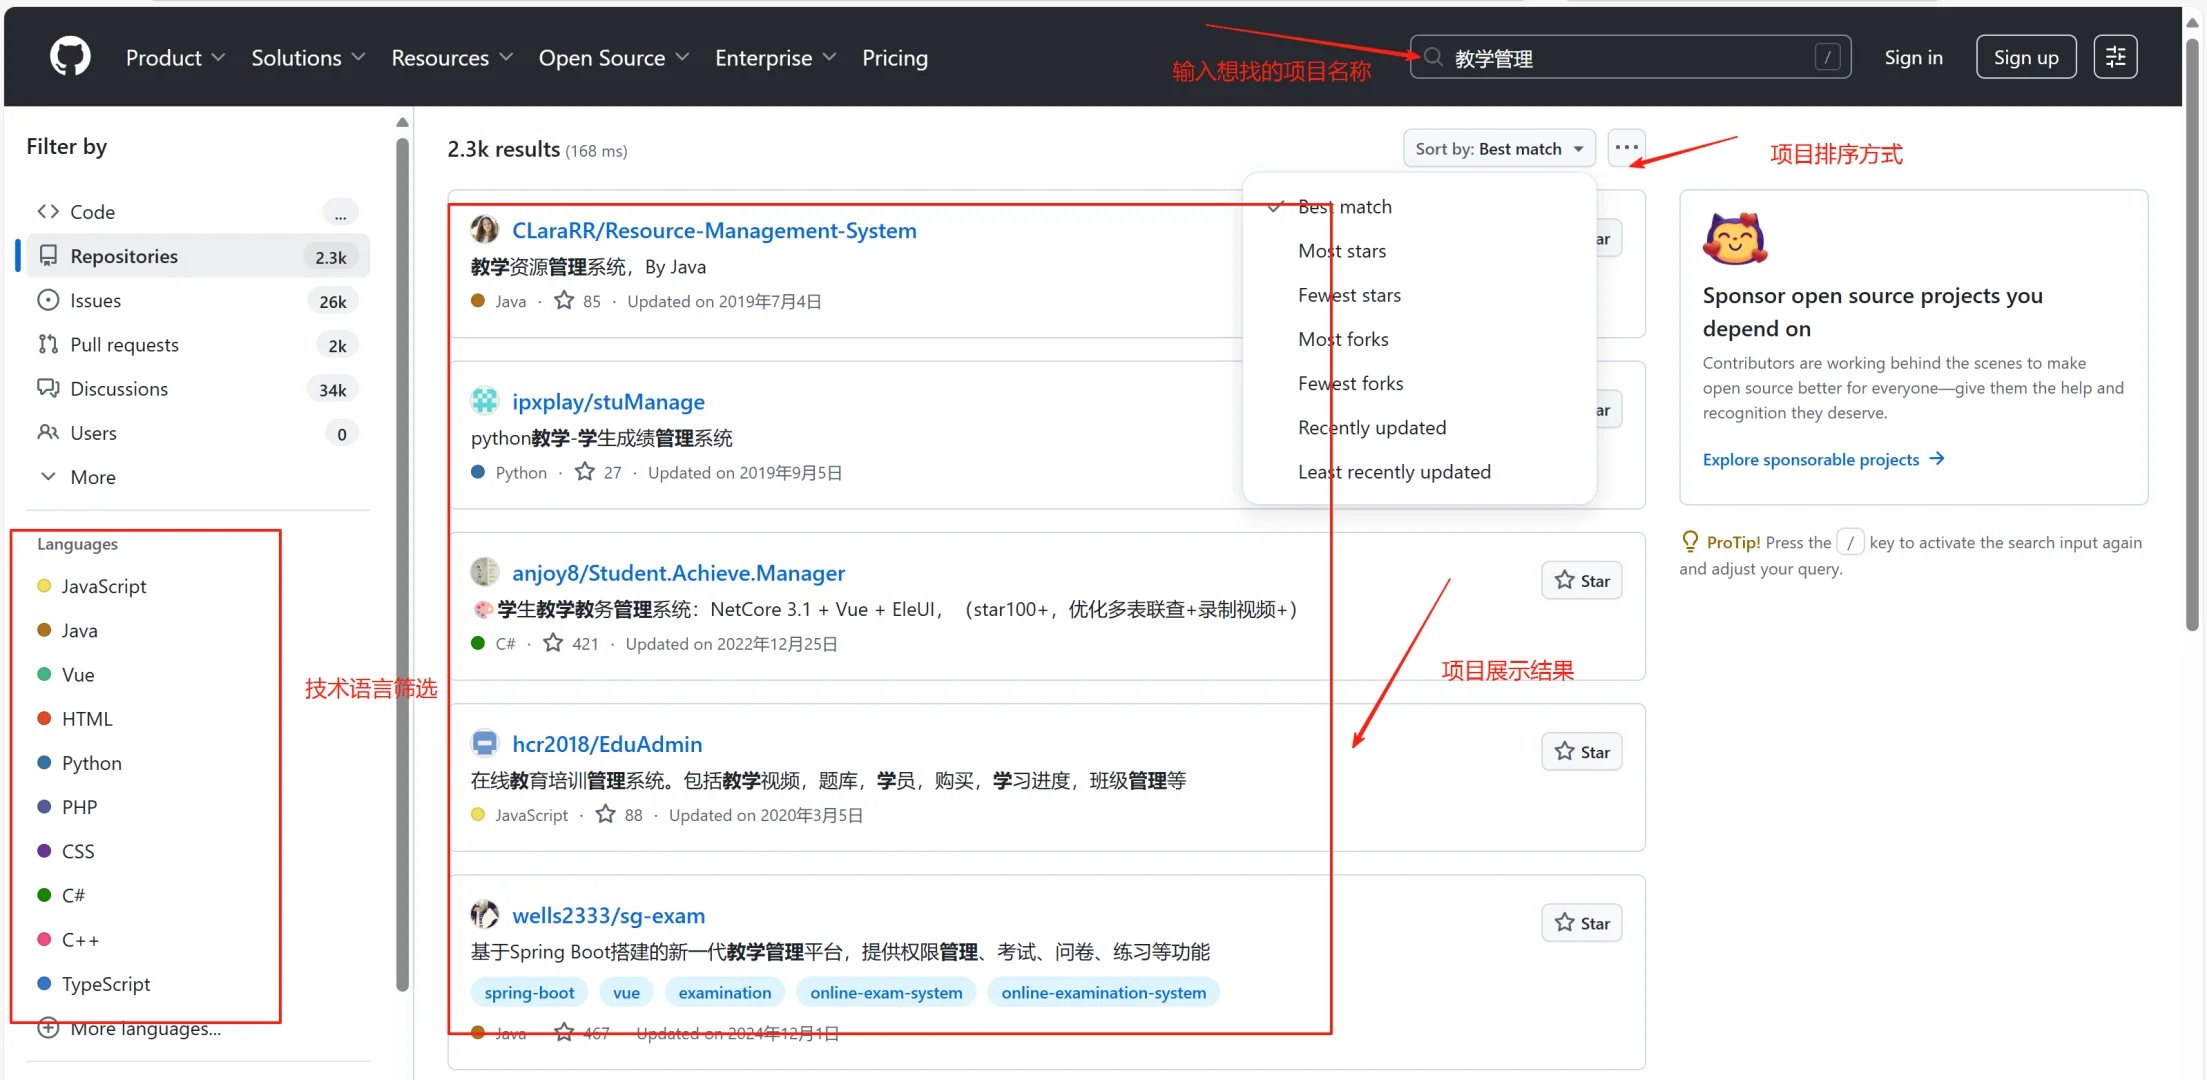
Task: Click the Issues icon in the filter sidebar
Action: point(48,299)
